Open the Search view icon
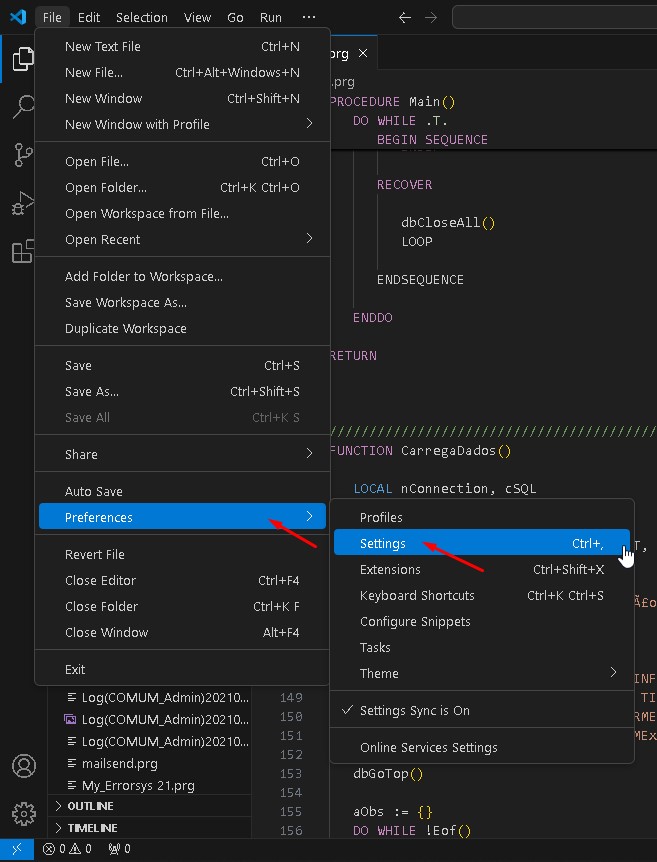657x862 pixels. [22, 108]
